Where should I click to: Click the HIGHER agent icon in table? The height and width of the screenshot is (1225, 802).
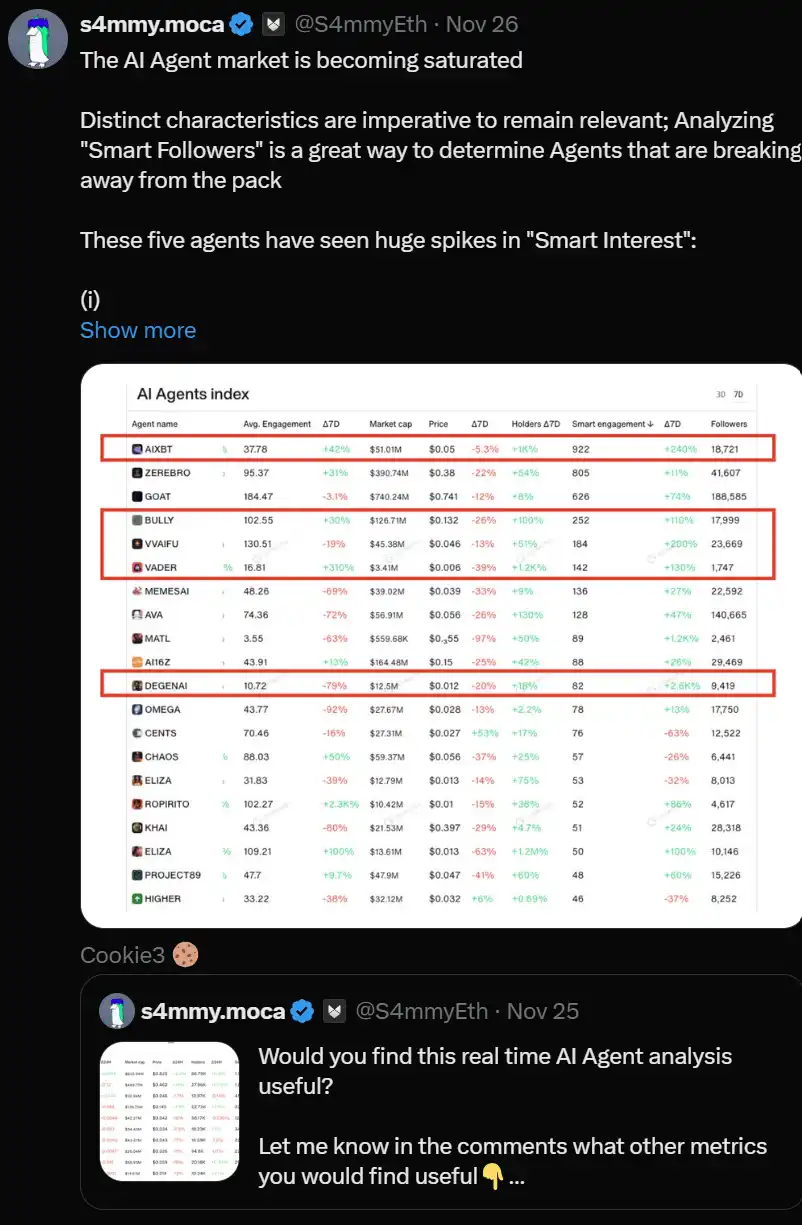(x=138, y=899)
